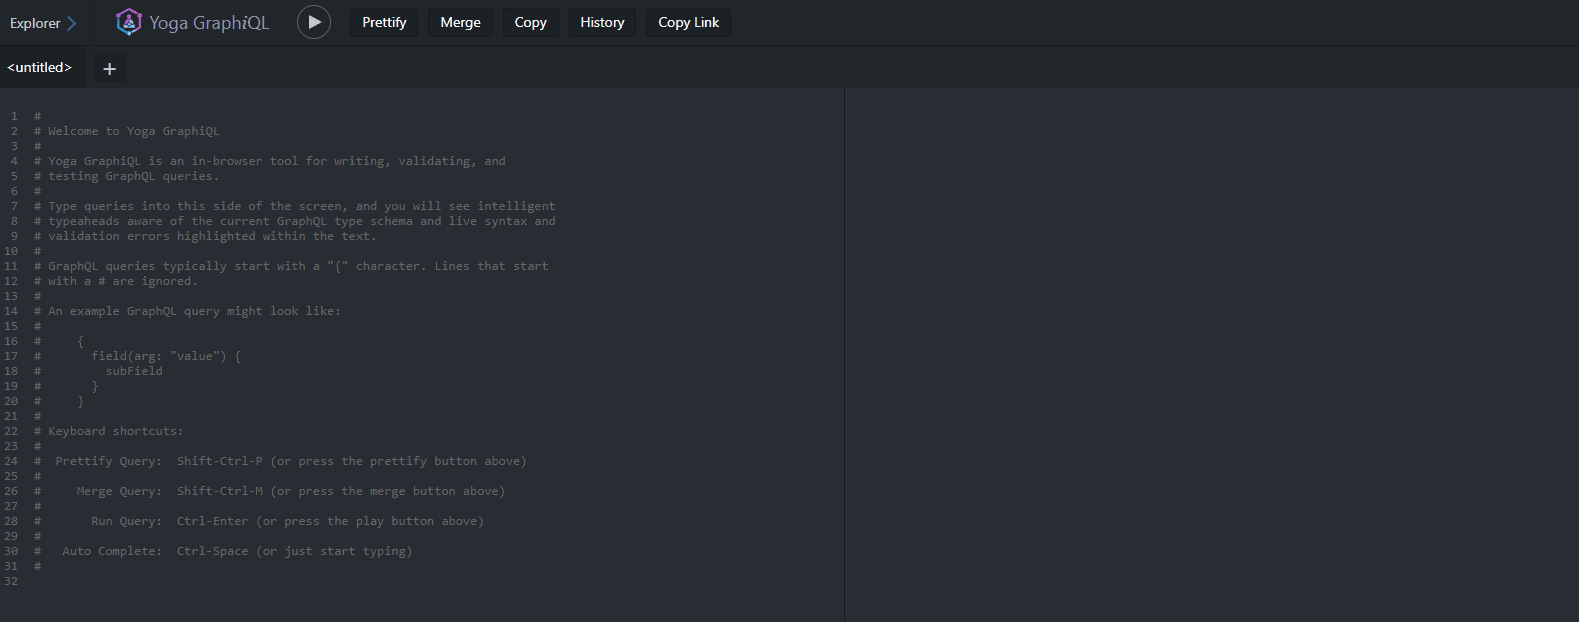
Task: Click the subField example line
Action: pos(134,371)
